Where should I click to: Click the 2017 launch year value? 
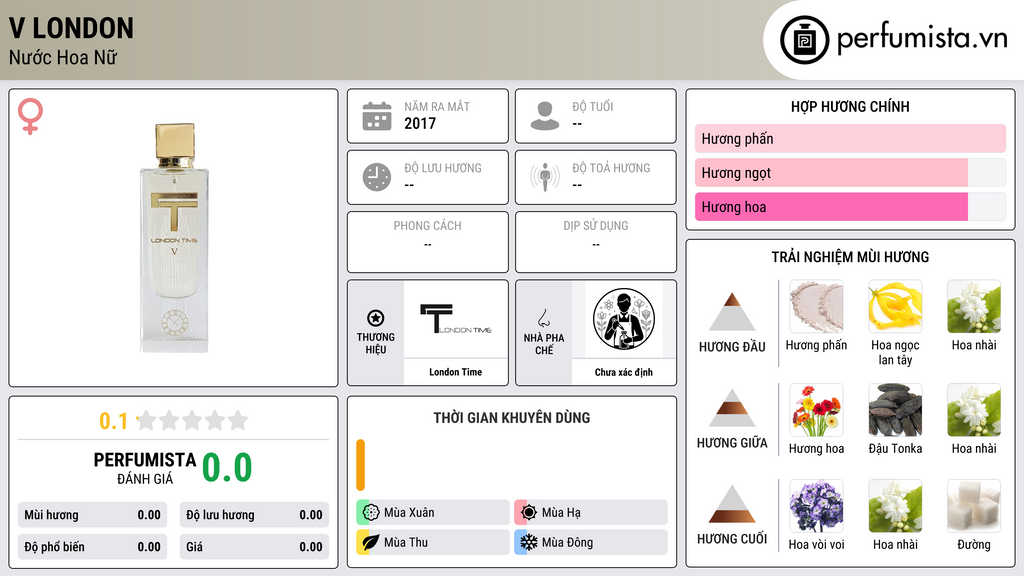point(420,123)
